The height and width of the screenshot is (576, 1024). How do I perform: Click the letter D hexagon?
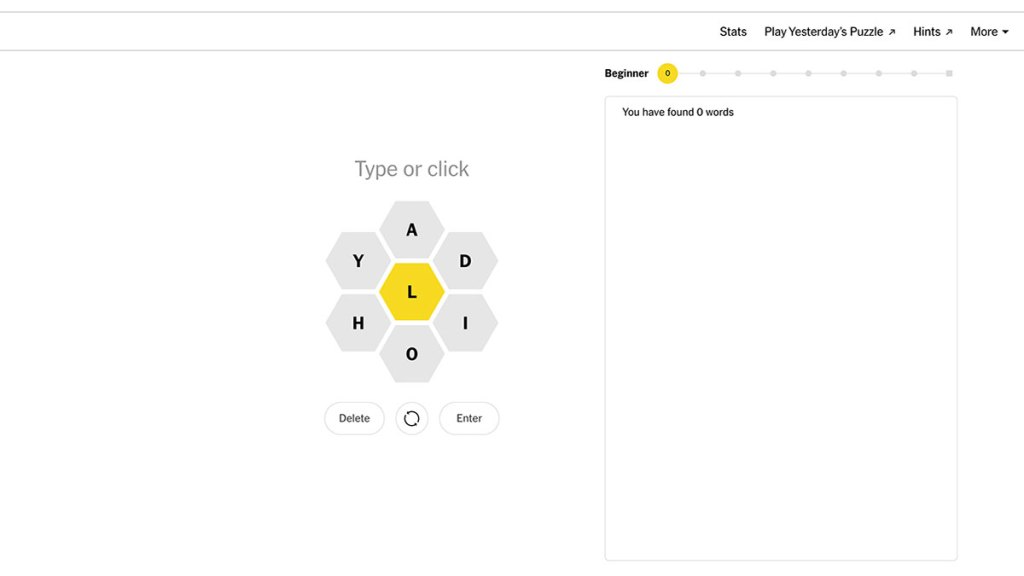click(x=465, y=261)
